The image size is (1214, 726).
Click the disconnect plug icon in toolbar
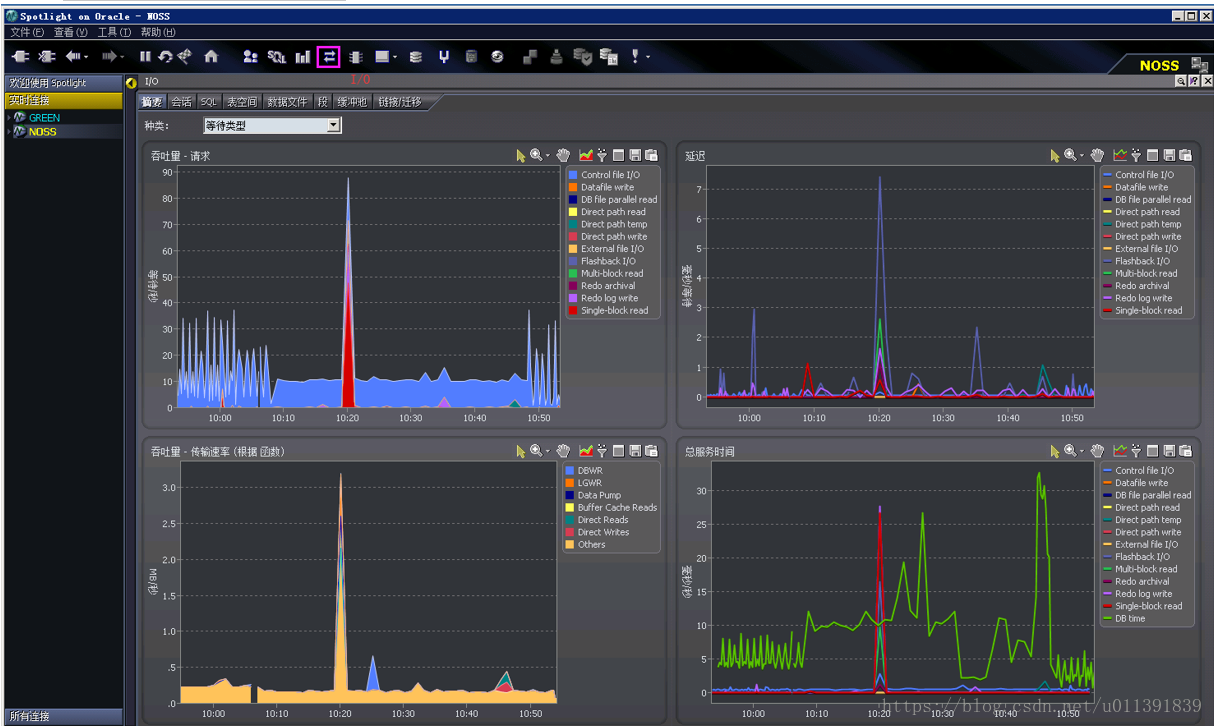(x=46, y=57)
